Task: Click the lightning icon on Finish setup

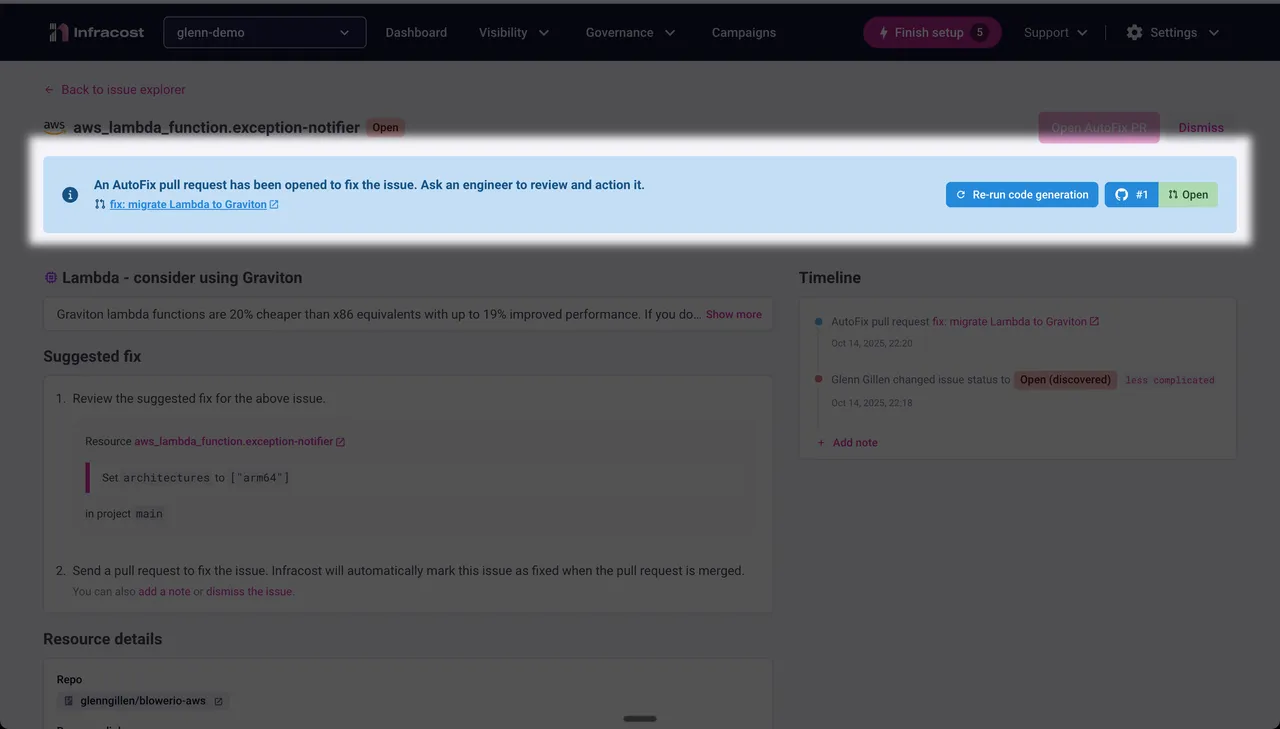Action: point(883,33)
